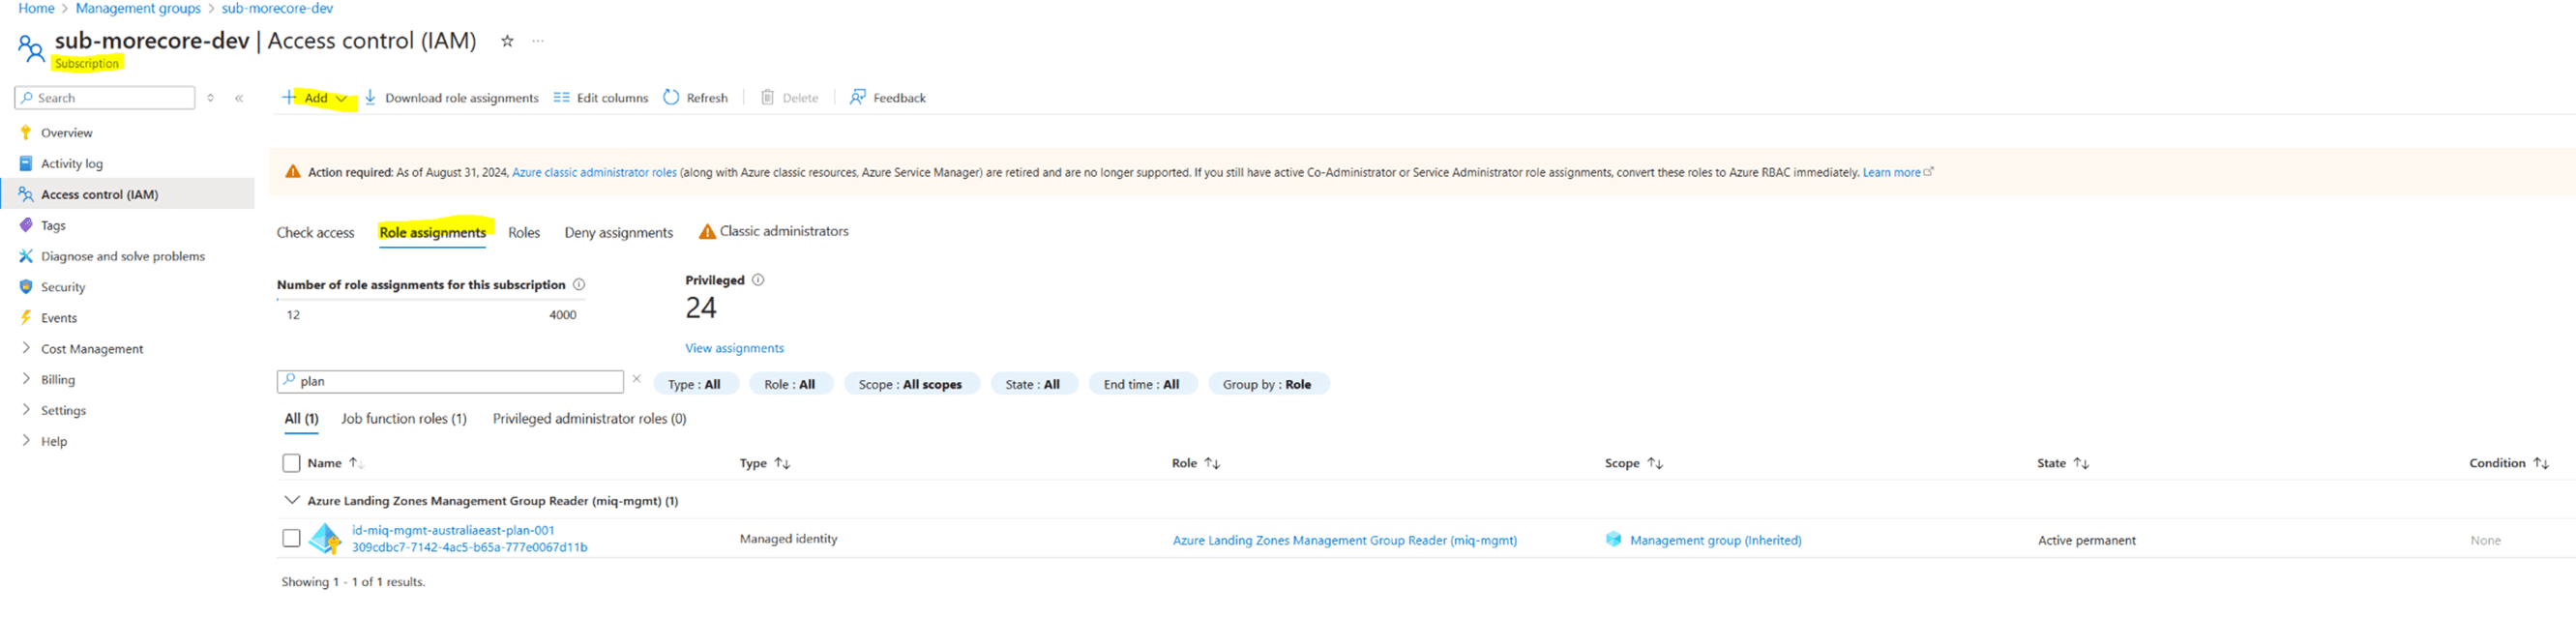The height and width of the screenshot is (617, 2576).
Task: Select the Role assignments tab
Action: click(x=433, y=232)
